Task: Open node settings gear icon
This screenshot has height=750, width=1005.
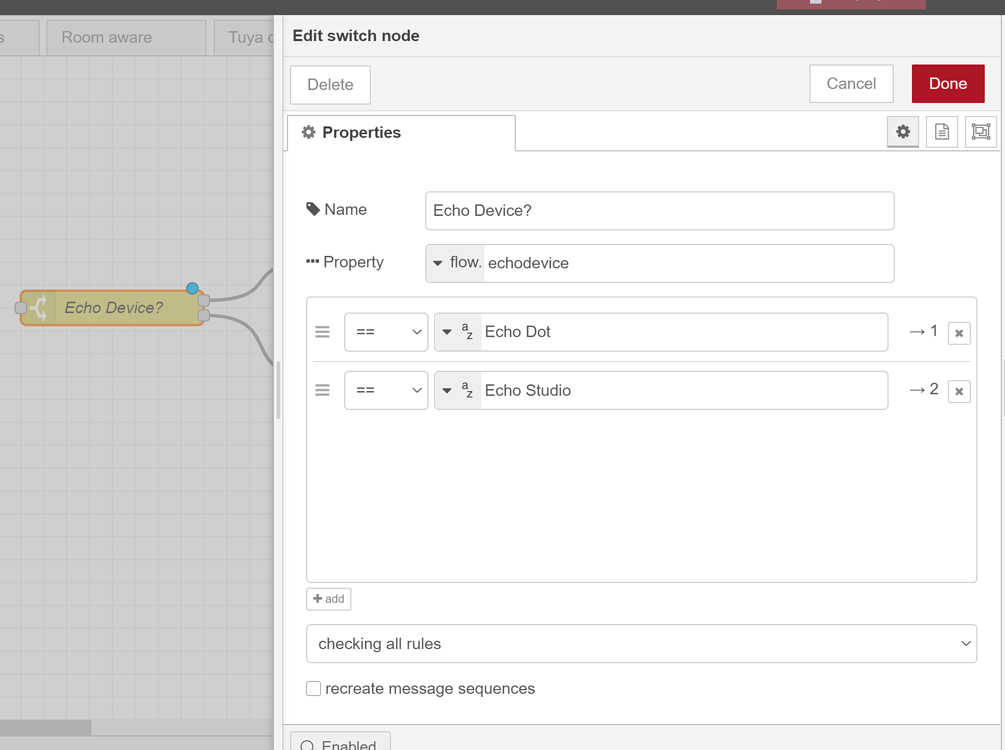Action: pos(903,132)
